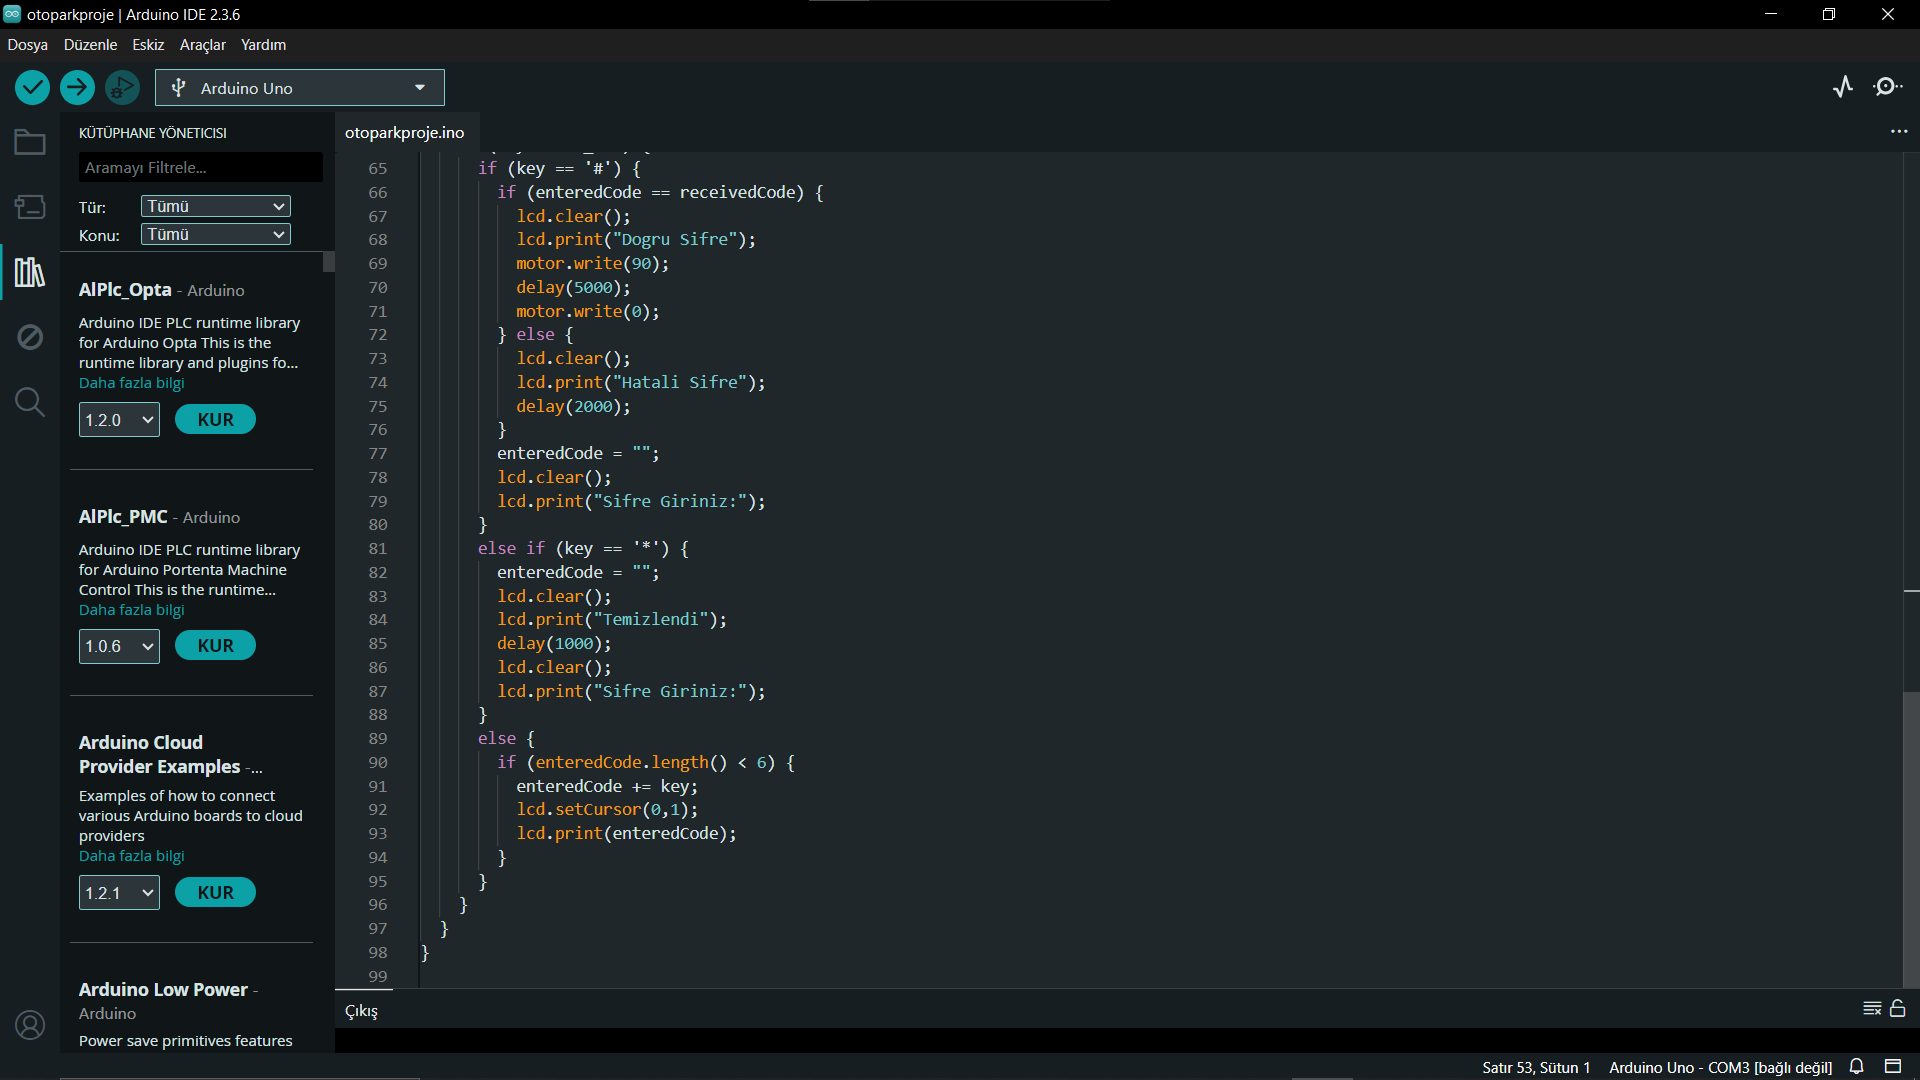Toggle output word wrap icon
Screen dimensions: 1920x1080
pyautogui.click(x=1872, y=1009)
